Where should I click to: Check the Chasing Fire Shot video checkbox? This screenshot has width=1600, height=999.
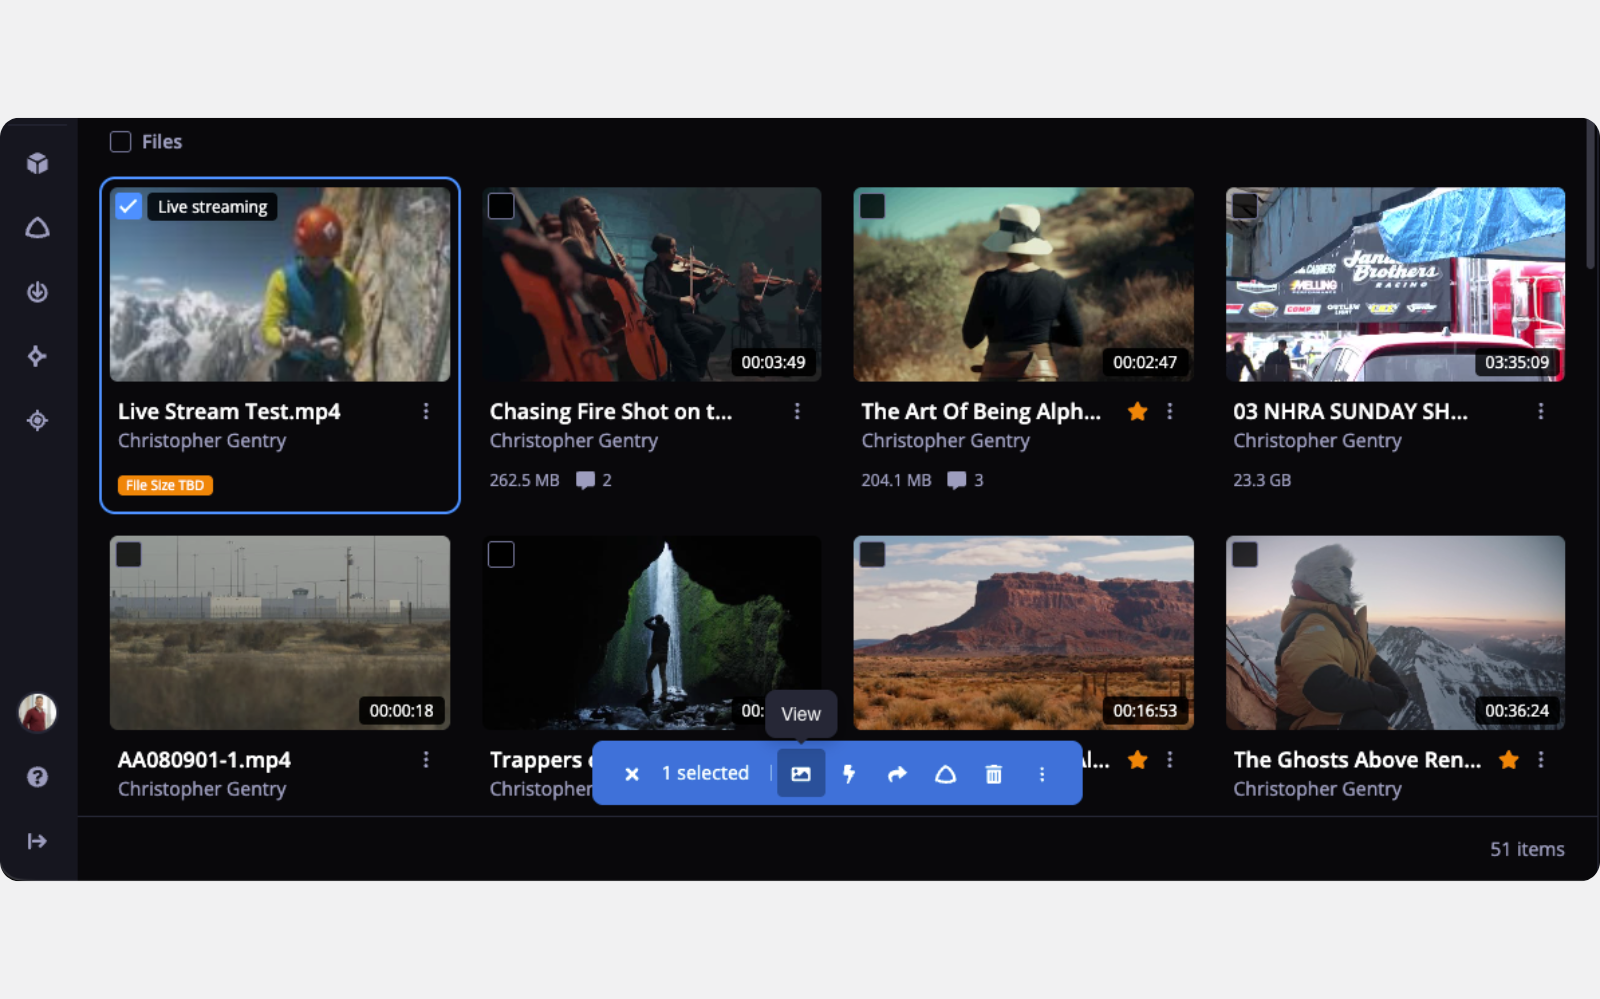[x=501, y=206]
